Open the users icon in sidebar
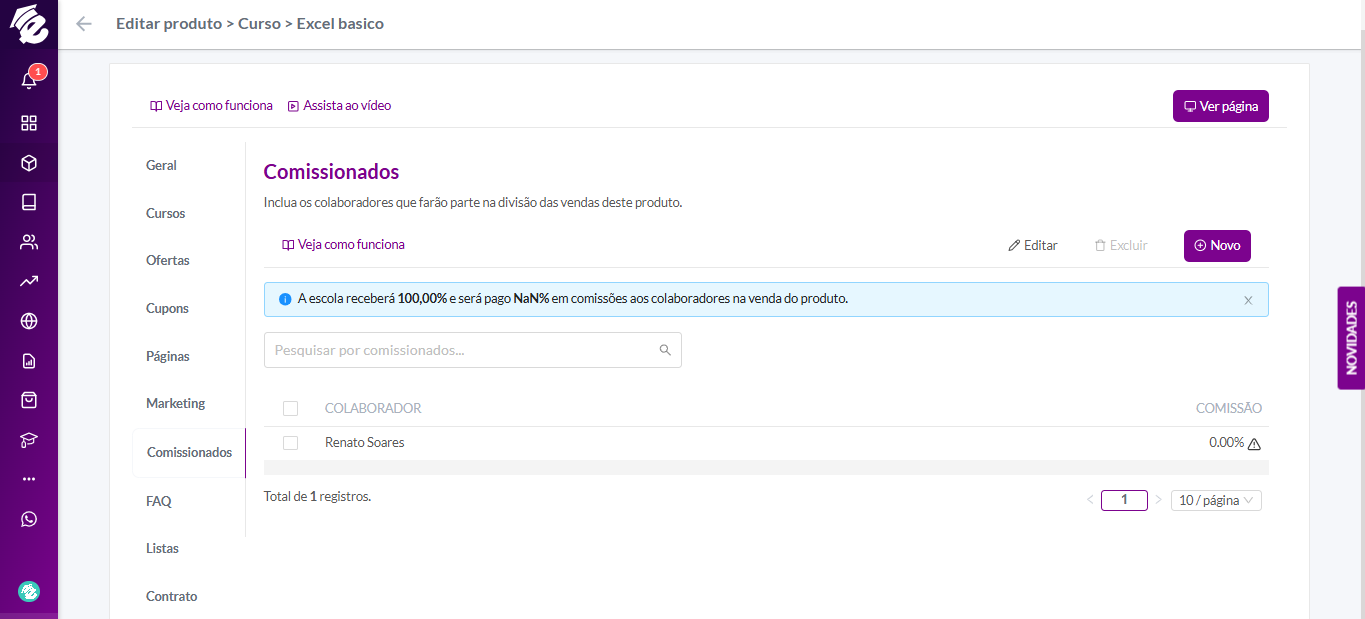The width and height of the screenshot is (1365, 619). click(29, 242)
